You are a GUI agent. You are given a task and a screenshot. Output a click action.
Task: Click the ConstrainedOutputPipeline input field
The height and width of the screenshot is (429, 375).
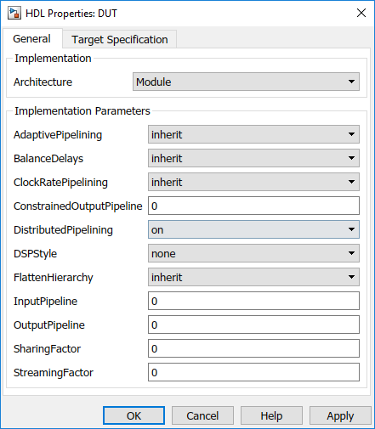[254, 206]
